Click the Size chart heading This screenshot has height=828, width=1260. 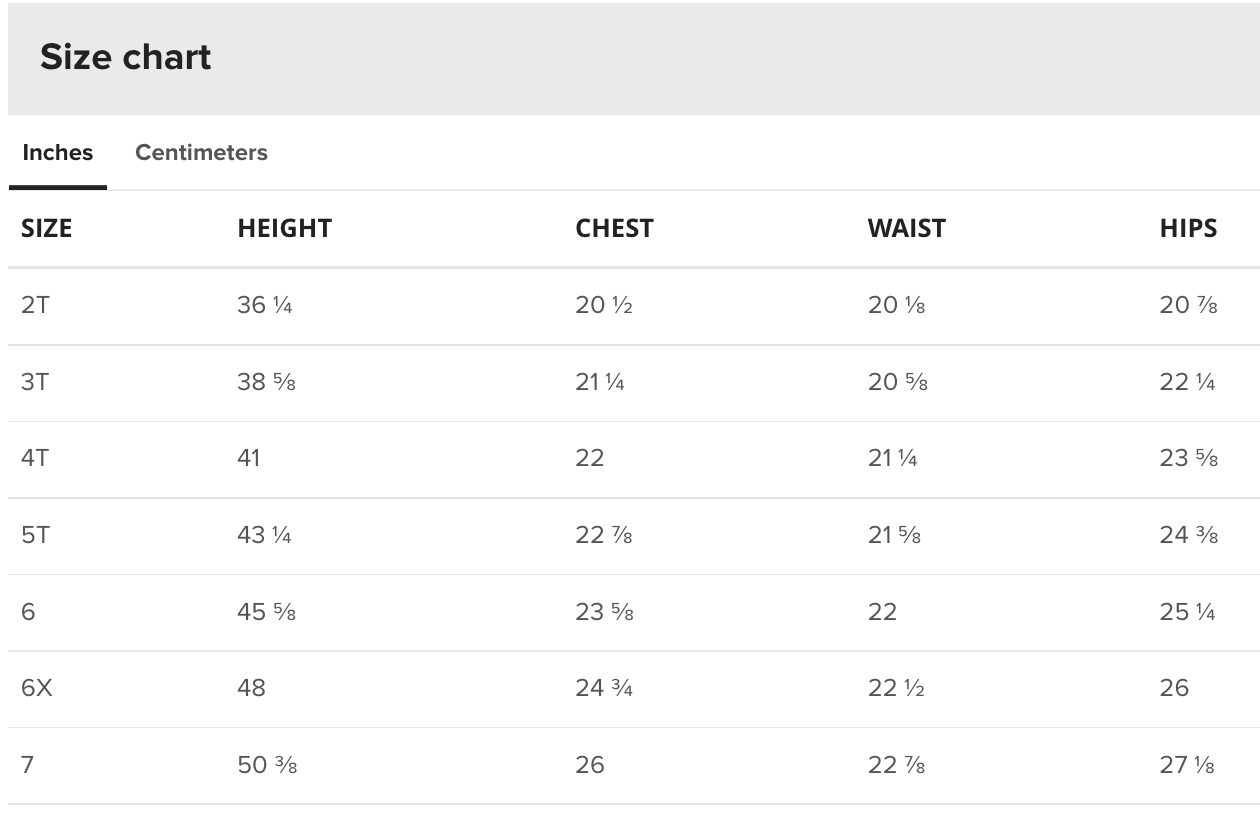[x=126, y=57]
